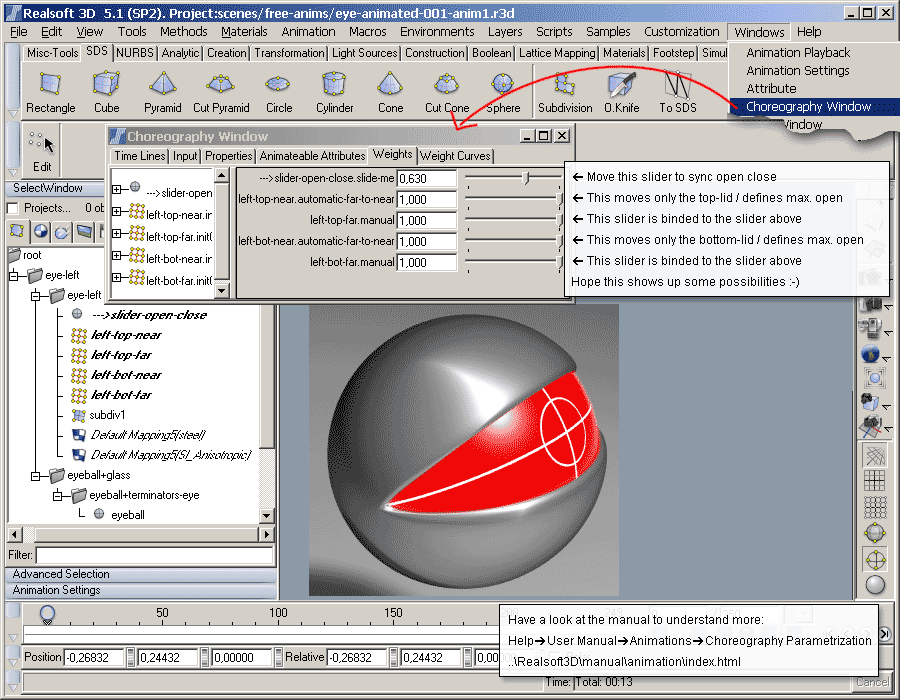Expand the left-top-far node in Choreography tree
Screen dimensions: 900x700
tap(117, 234)
